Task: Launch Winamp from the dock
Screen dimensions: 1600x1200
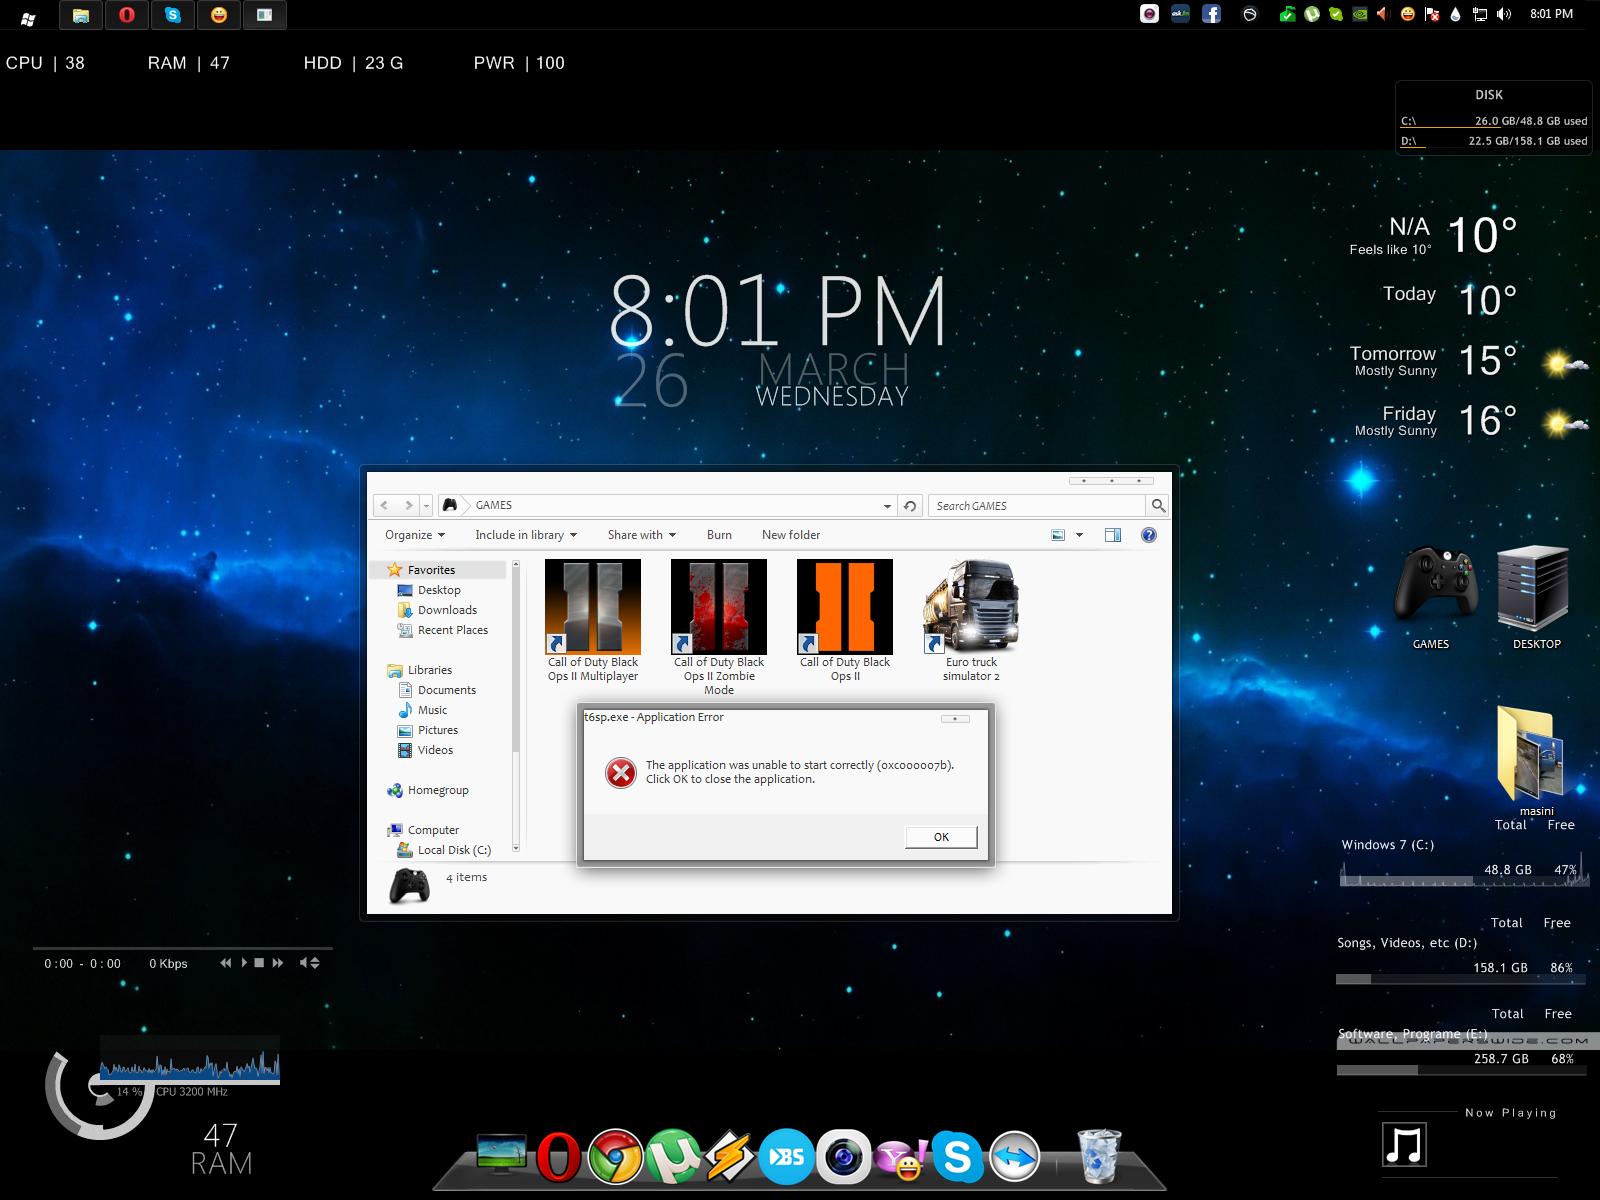Action: (x=729, y=1158)
